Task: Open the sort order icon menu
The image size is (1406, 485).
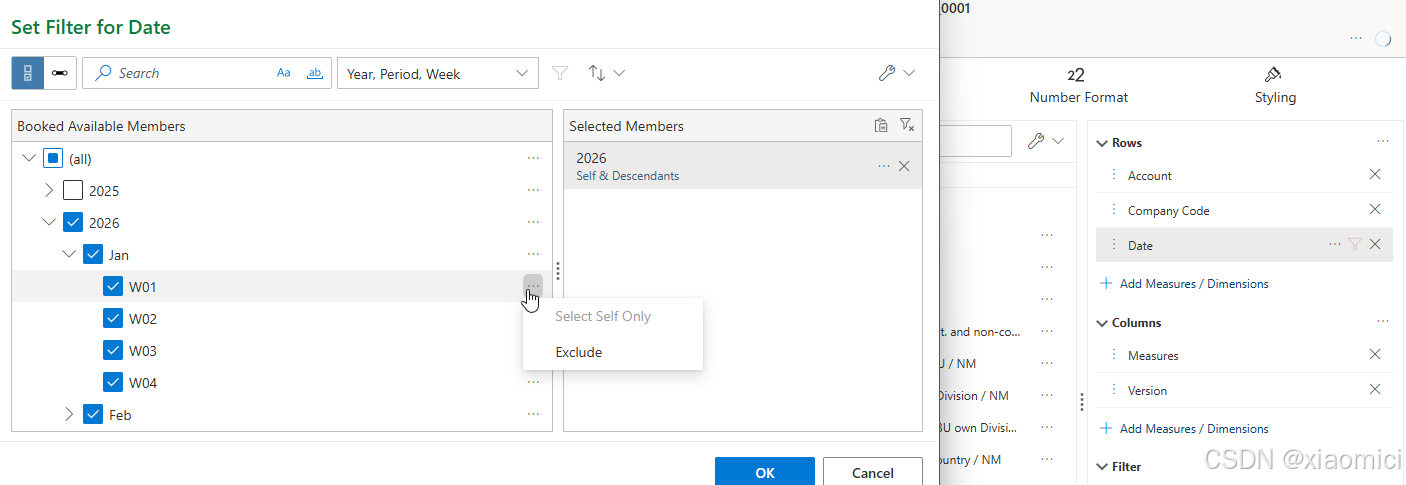Action: point(606,73)
